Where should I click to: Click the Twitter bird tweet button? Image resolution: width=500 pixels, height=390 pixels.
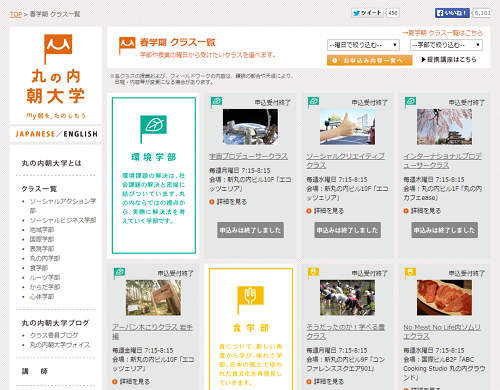(367, 13)
